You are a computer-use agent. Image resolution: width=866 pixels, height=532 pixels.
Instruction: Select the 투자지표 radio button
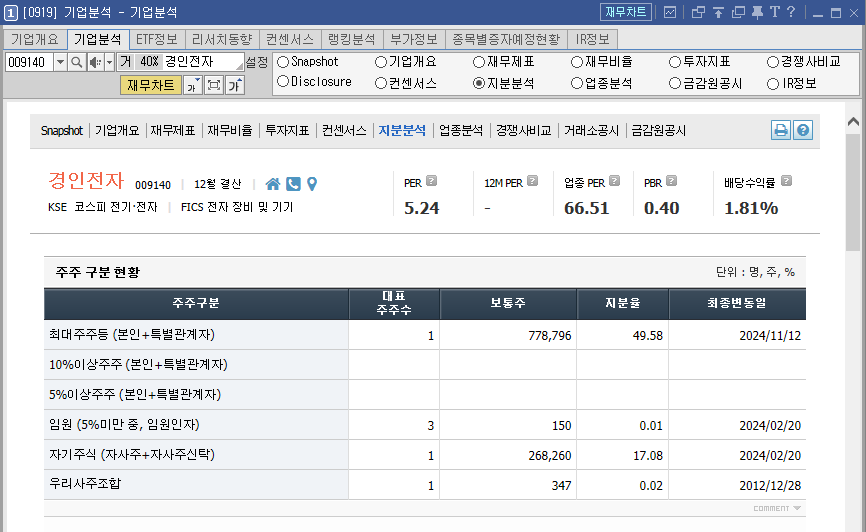coord(674,62)
